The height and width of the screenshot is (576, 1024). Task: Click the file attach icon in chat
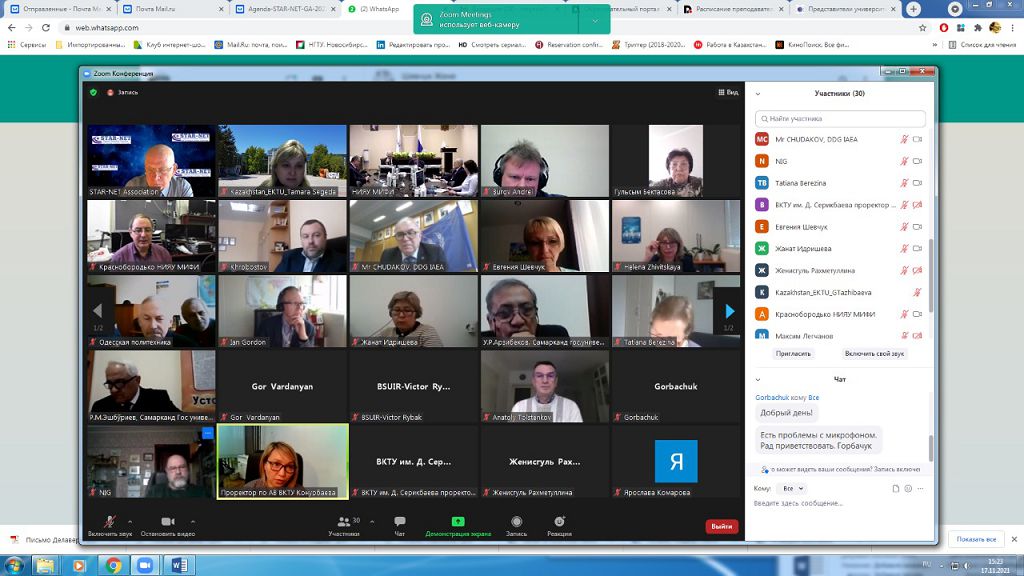(896, 488)
